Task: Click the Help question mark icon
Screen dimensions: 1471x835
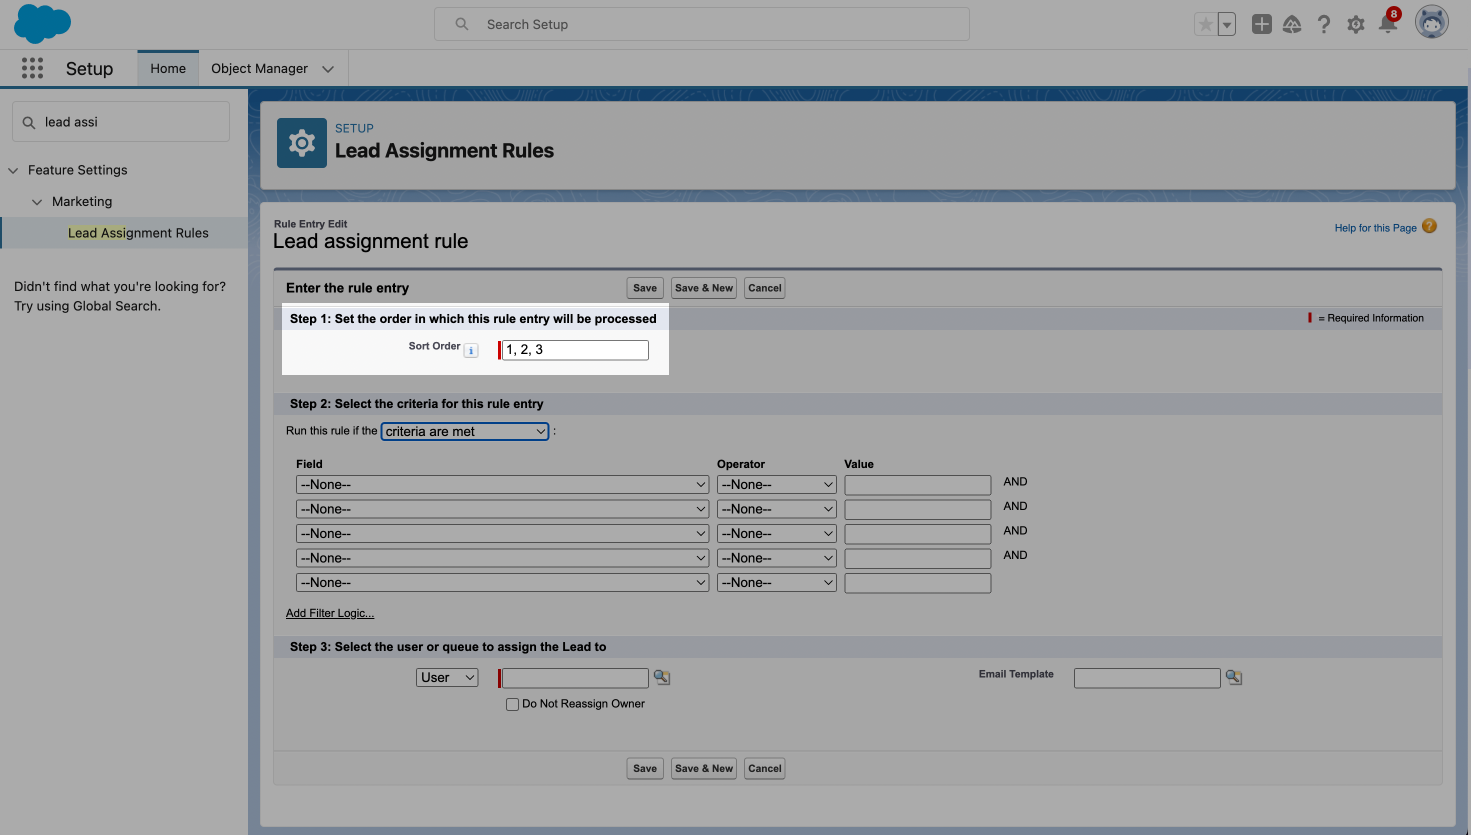Action: 1323,25
